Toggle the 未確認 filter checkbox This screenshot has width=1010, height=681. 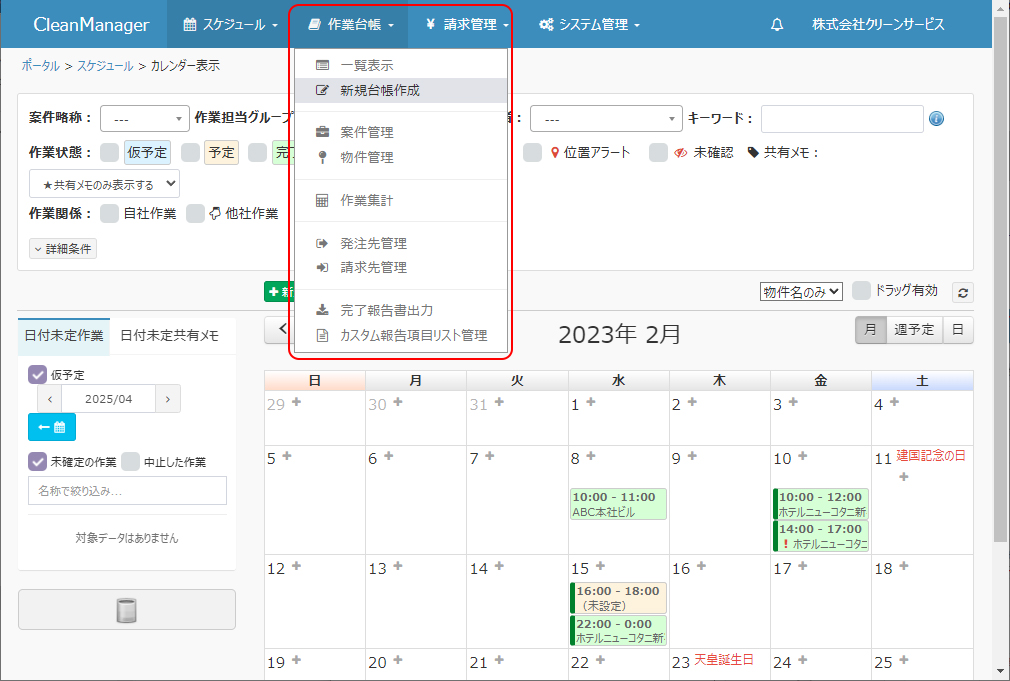coord(658,153)
